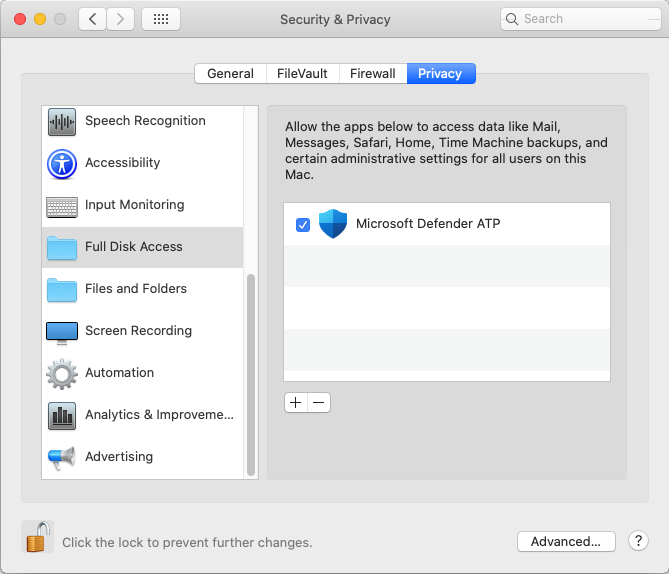
Task: Select the Full Disk Access label
Action: 134,247
